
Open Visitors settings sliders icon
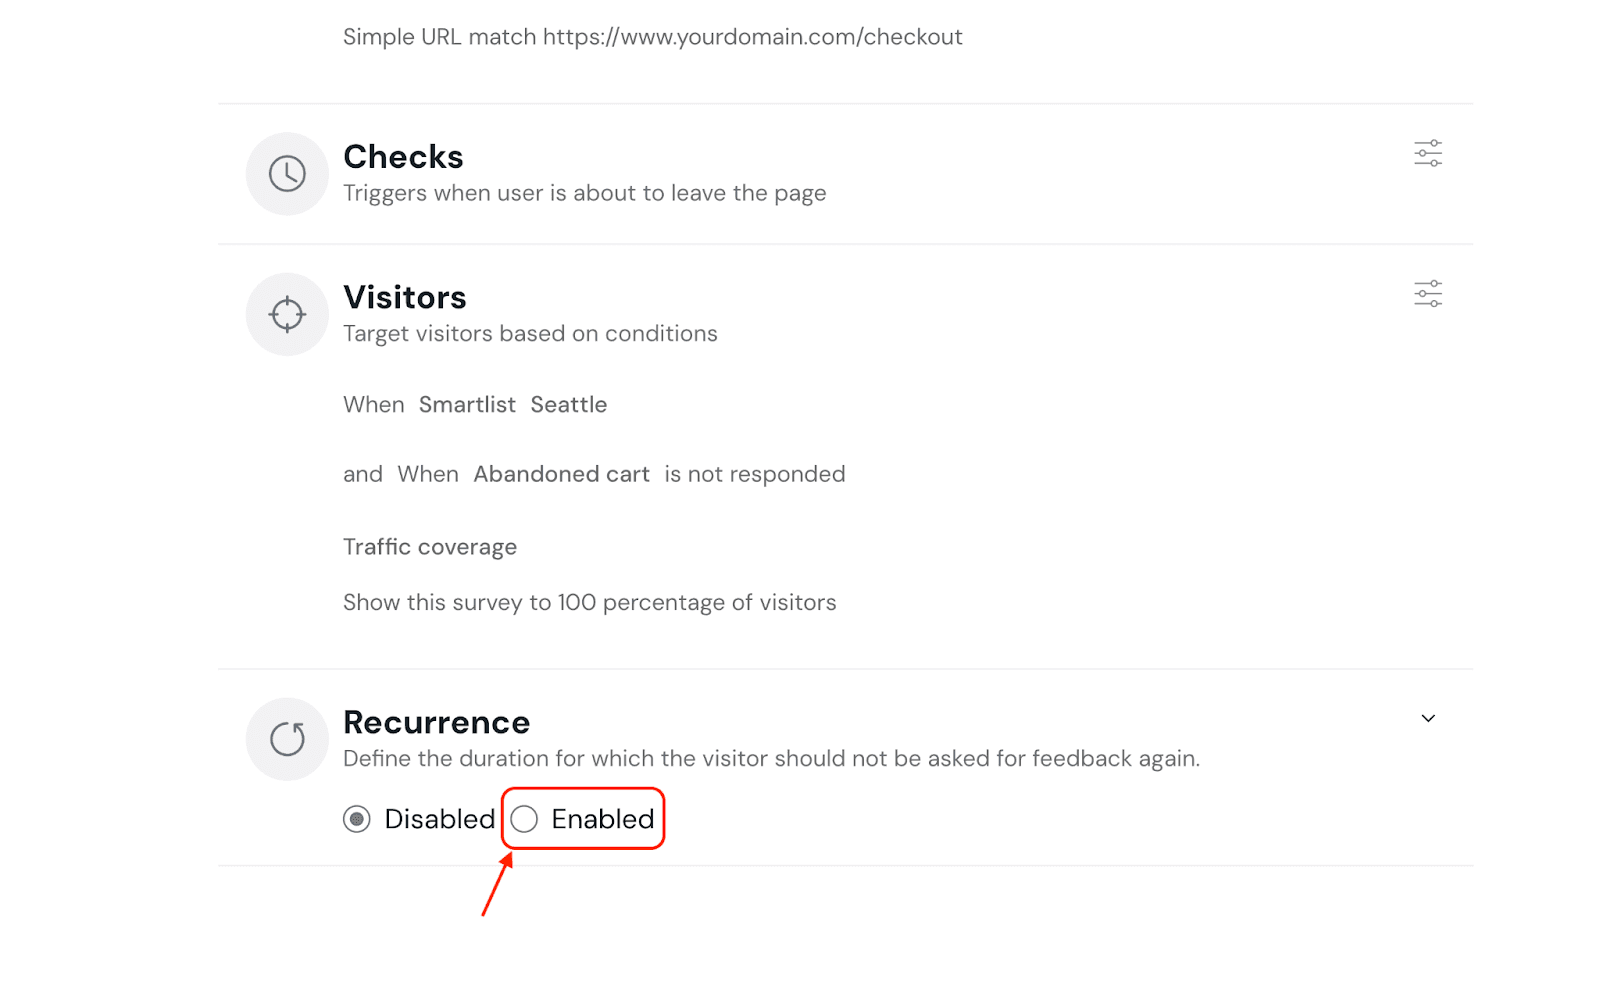[x=1428, y=294]
